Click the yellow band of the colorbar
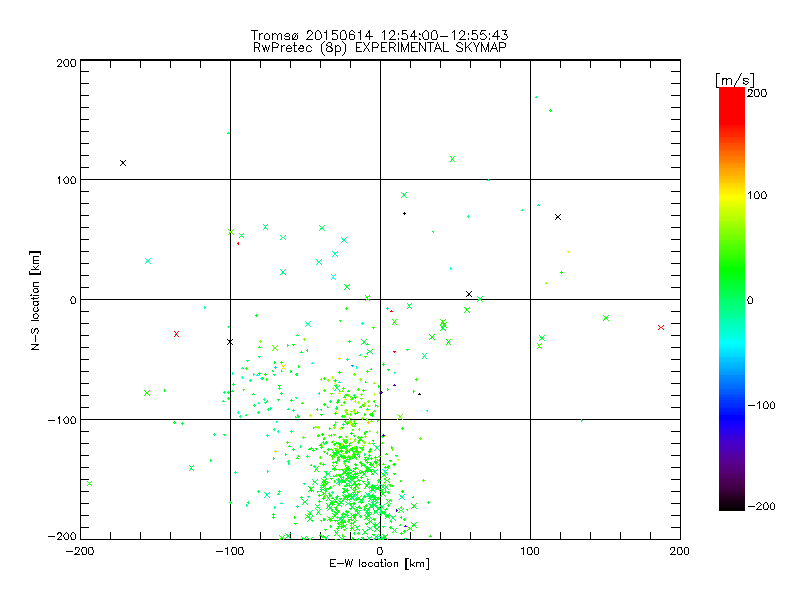The height and width of the screenshot is (600, 800). (x=732, y=196)
